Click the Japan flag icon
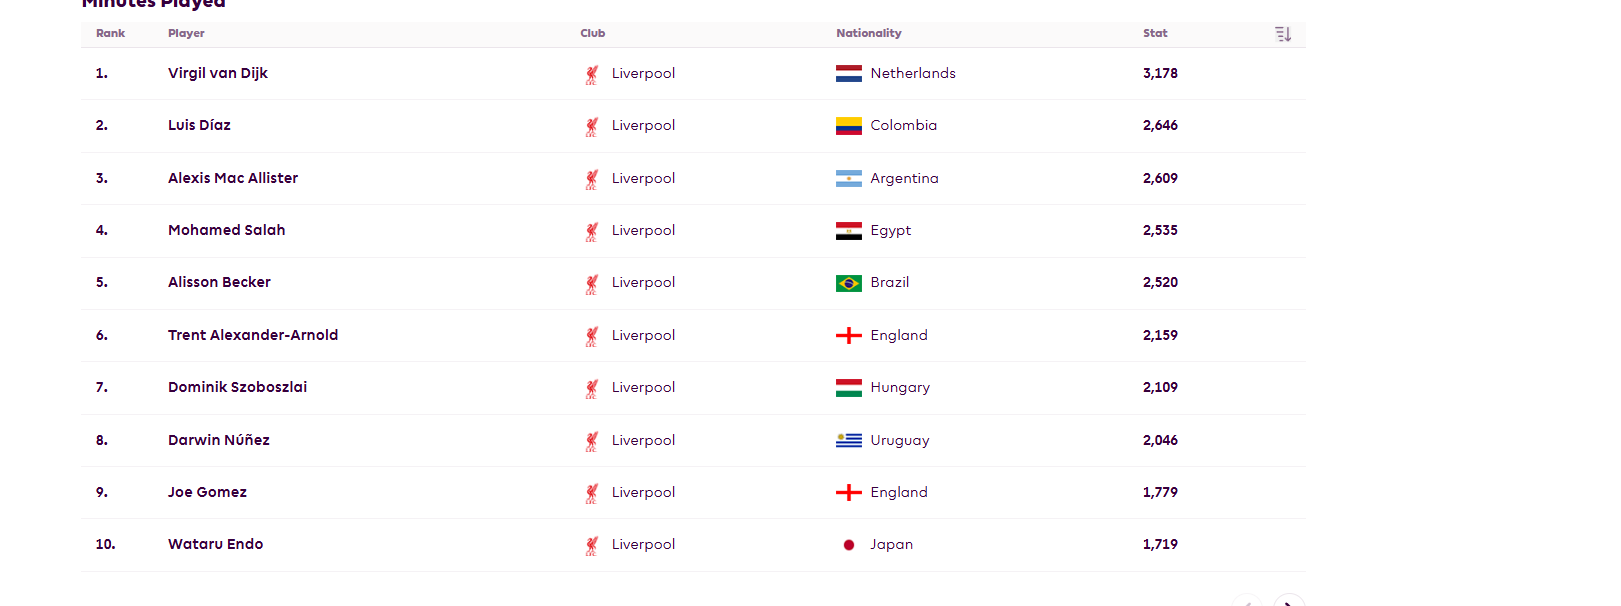 [x=849, y=545]
